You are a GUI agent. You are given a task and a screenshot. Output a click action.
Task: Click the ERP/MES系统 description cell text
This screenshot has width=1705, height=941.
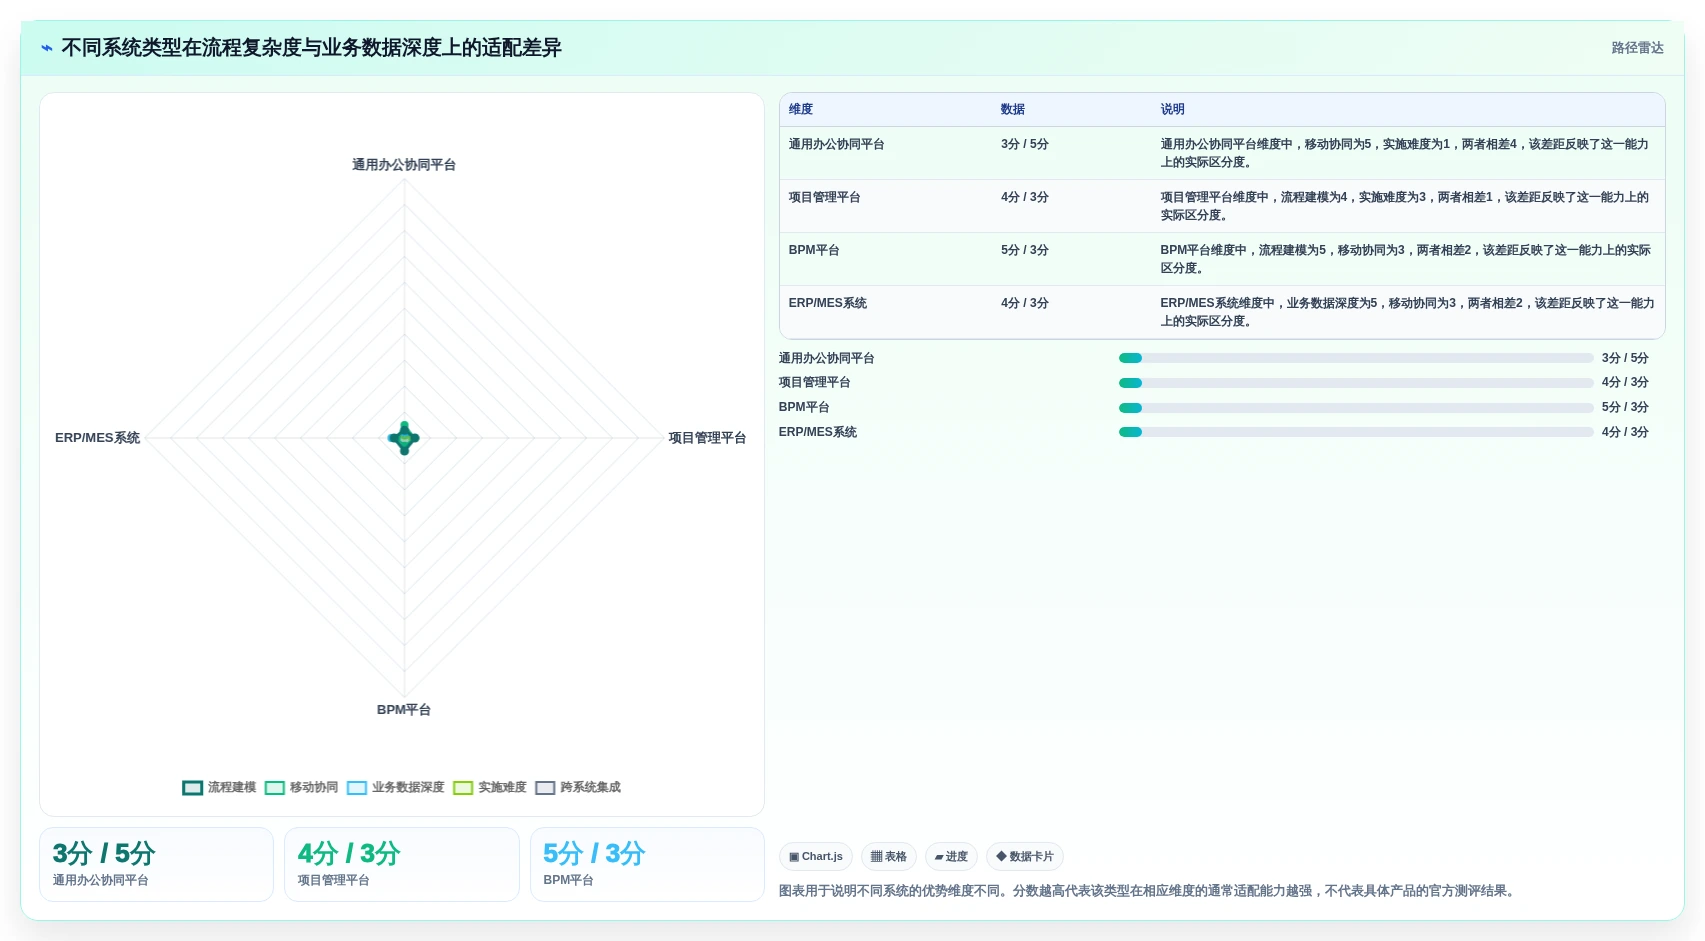1407,312
